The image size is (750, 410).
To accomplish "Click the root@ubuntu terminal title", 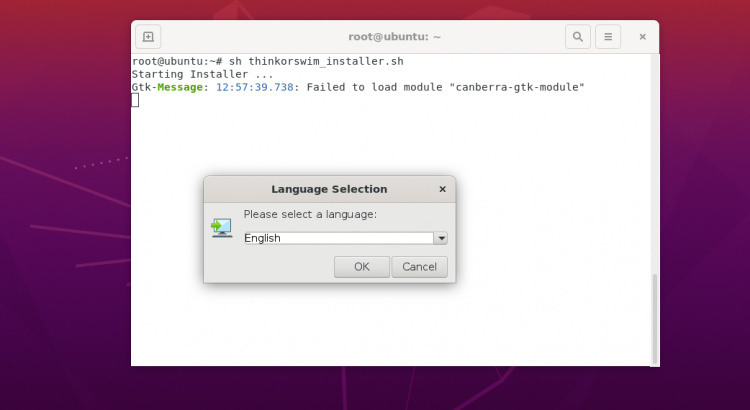I will coord(395,37).
